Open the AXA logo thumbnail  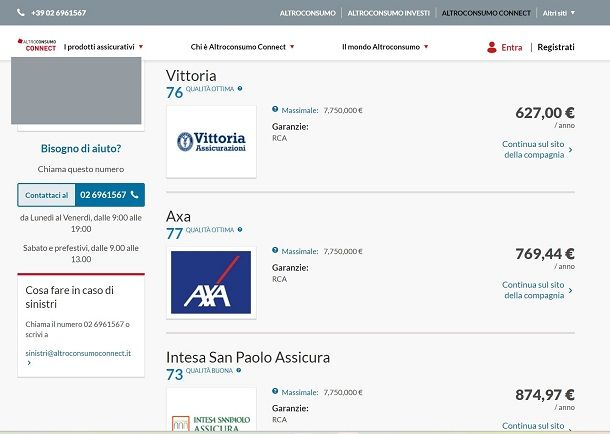point(211,283)
